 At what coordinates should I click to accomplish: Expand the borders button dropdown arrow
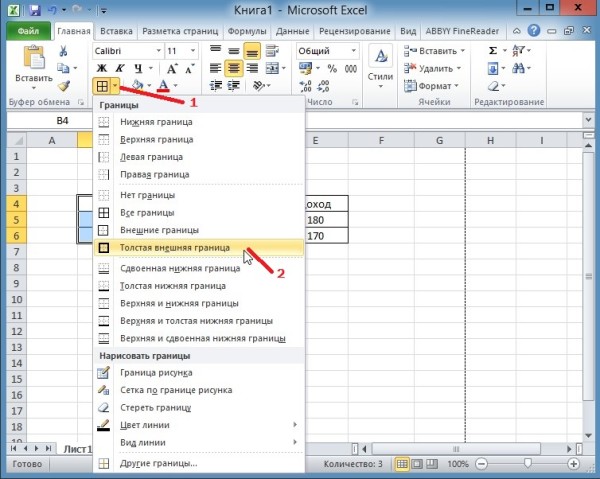(115, 86)
